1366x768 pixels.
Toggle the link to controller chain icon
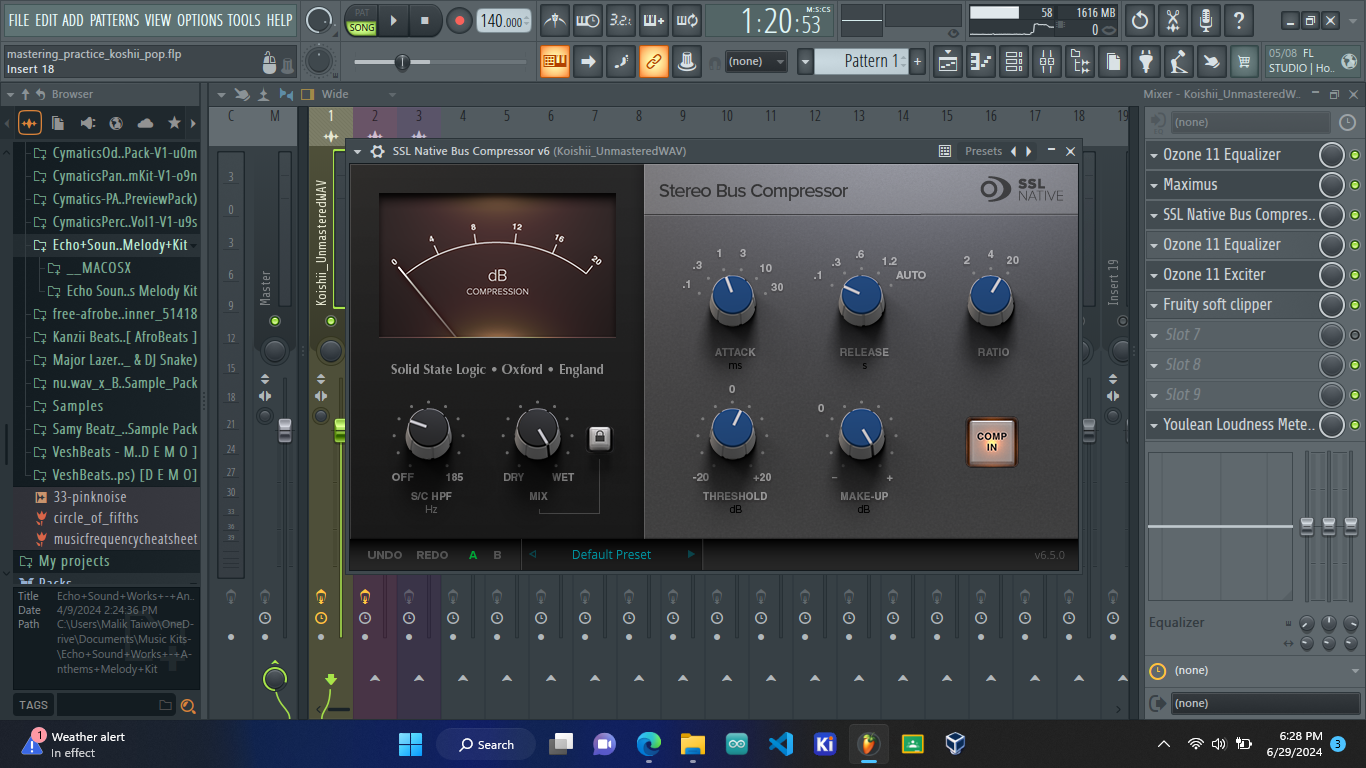[653, 62]
